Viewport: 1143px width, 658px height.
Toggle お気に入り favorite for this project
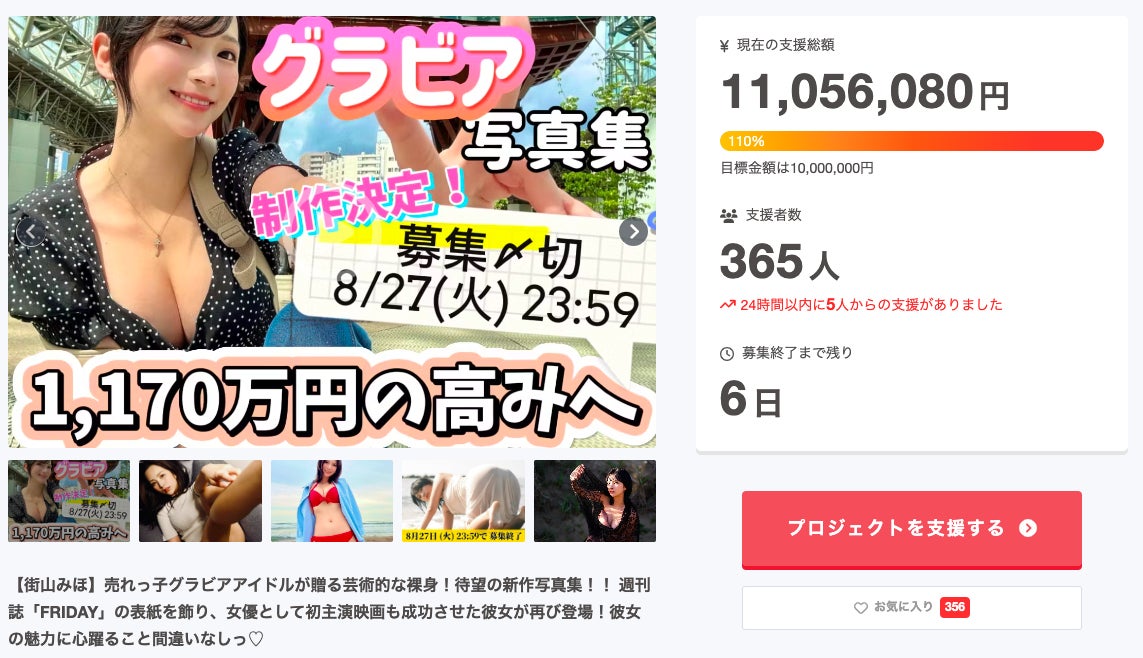coord(912,608)
